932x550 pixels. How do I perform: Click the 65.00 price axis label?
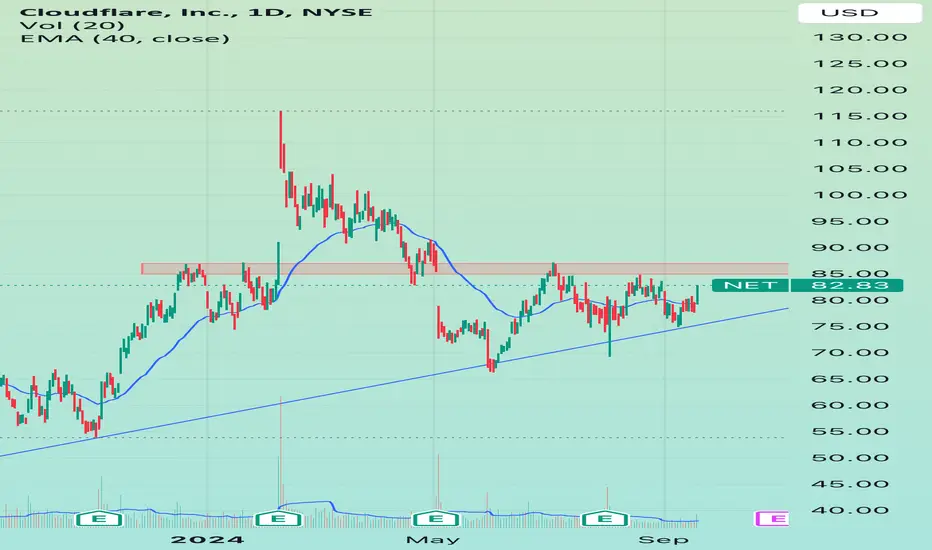(851, 379)
